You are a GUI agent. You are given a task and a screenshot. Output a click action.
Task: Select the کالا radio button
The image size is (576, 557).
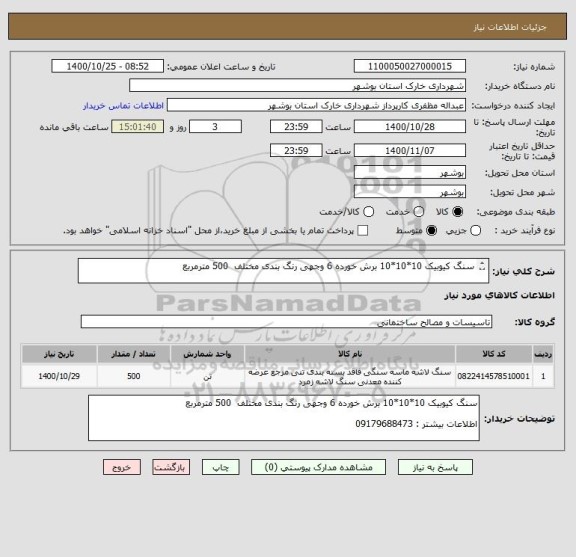[x=458, y=212]
